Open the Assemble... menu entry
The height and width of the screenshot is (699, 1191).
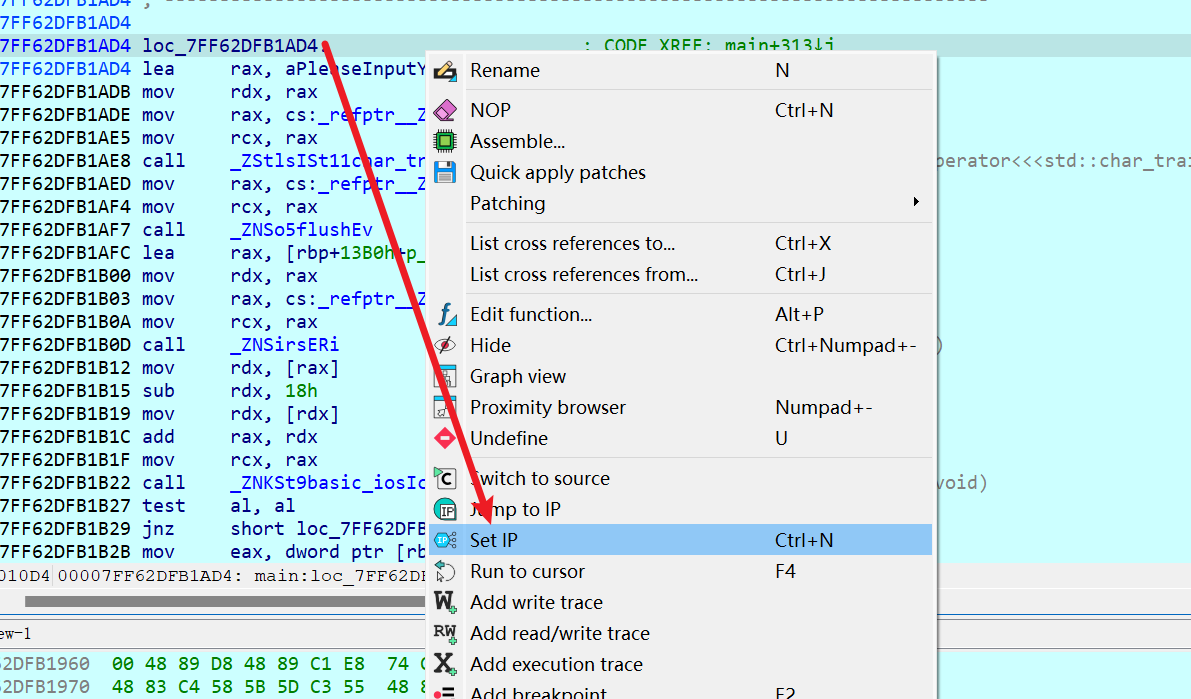[681, 141]
